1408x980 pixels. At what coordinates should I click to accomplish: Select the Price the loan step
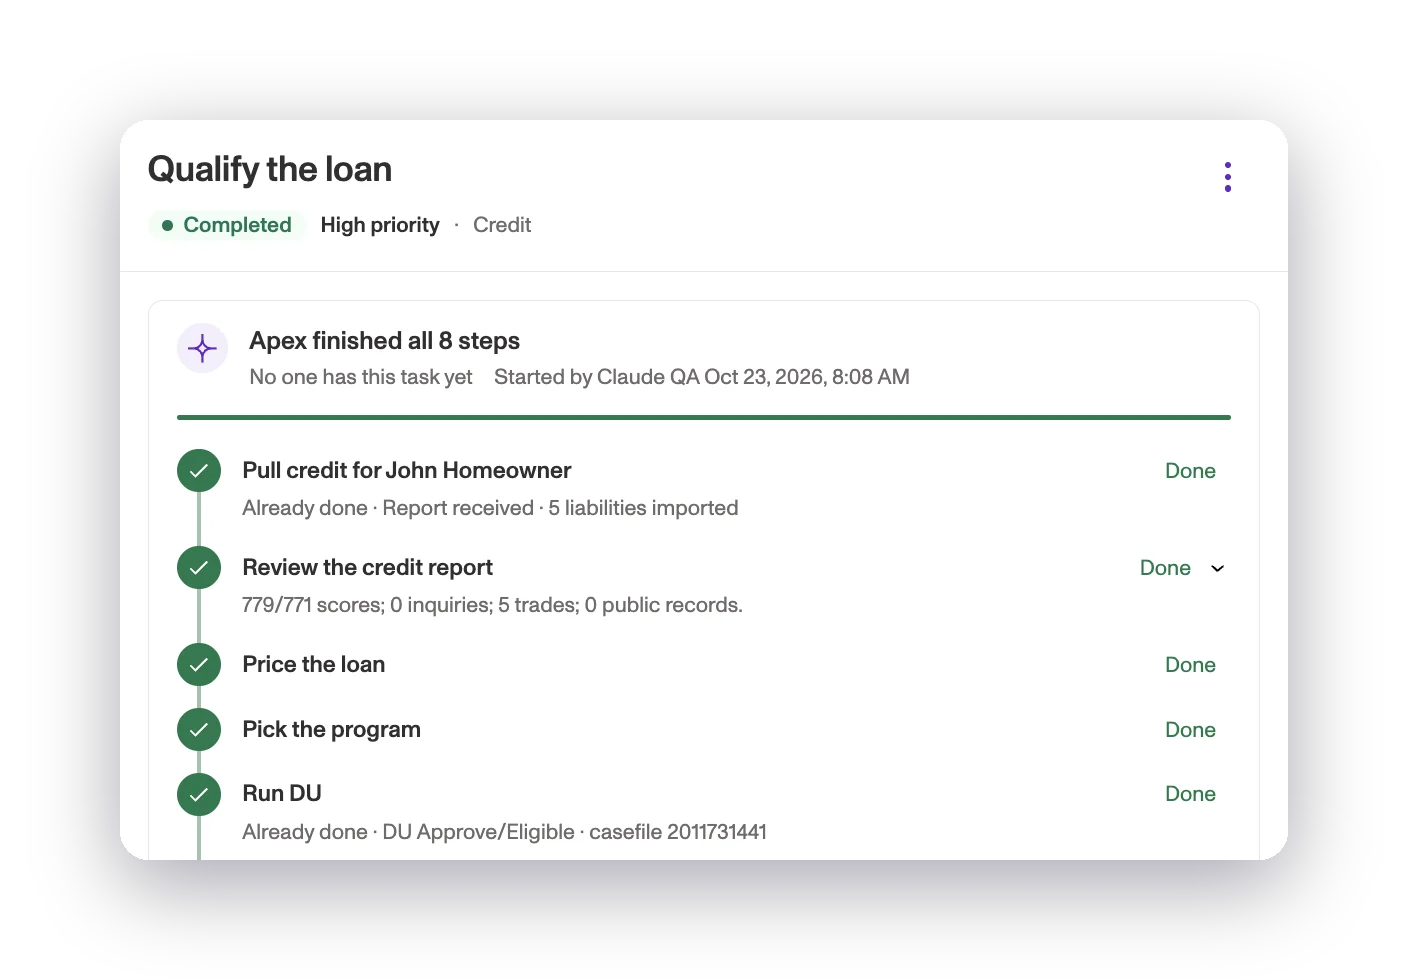(314, 665)
